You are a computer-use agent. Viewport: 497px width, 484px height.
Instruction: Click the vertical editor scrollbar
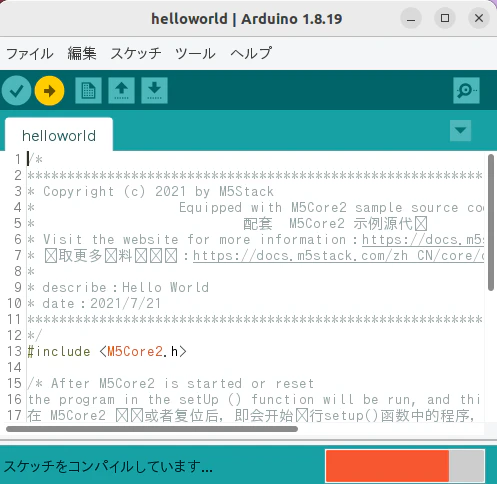pos(491,223)
